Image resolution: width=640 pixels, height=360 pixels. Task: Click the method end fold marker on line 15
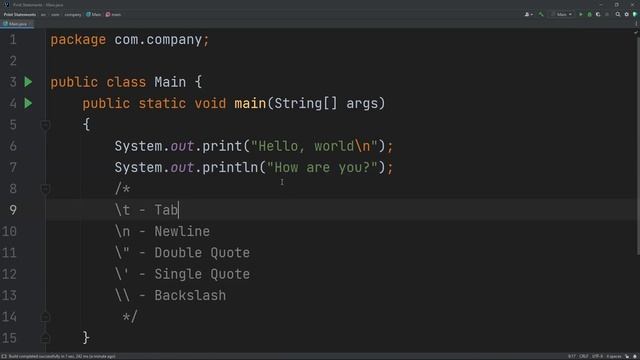click(45, 338)
